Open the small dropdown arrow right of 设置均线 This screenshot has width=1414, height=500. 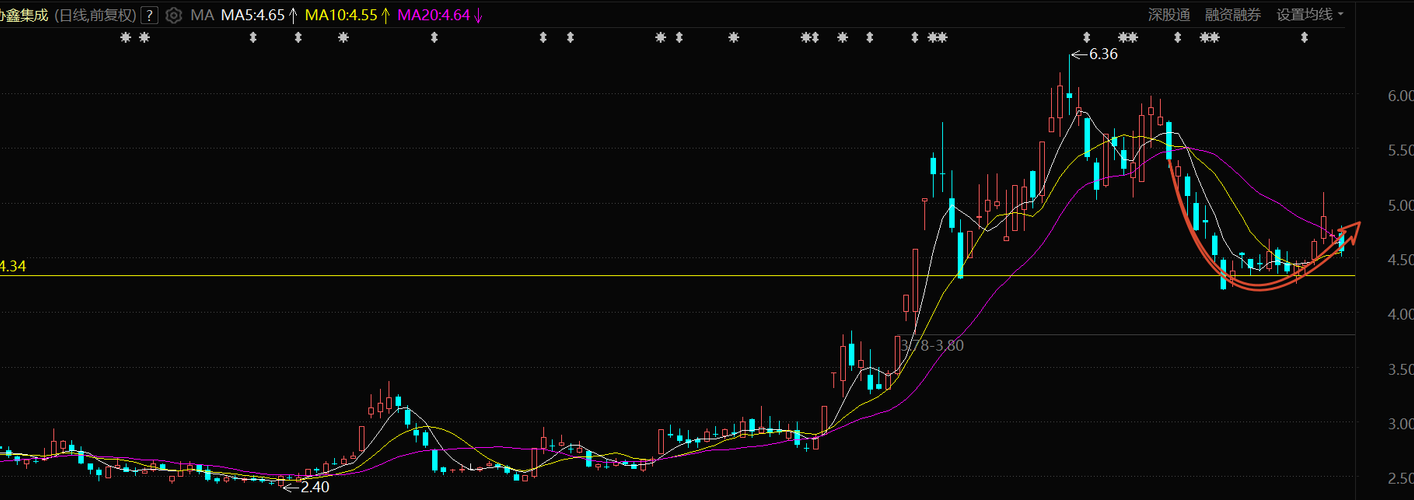click(1341, 14)
